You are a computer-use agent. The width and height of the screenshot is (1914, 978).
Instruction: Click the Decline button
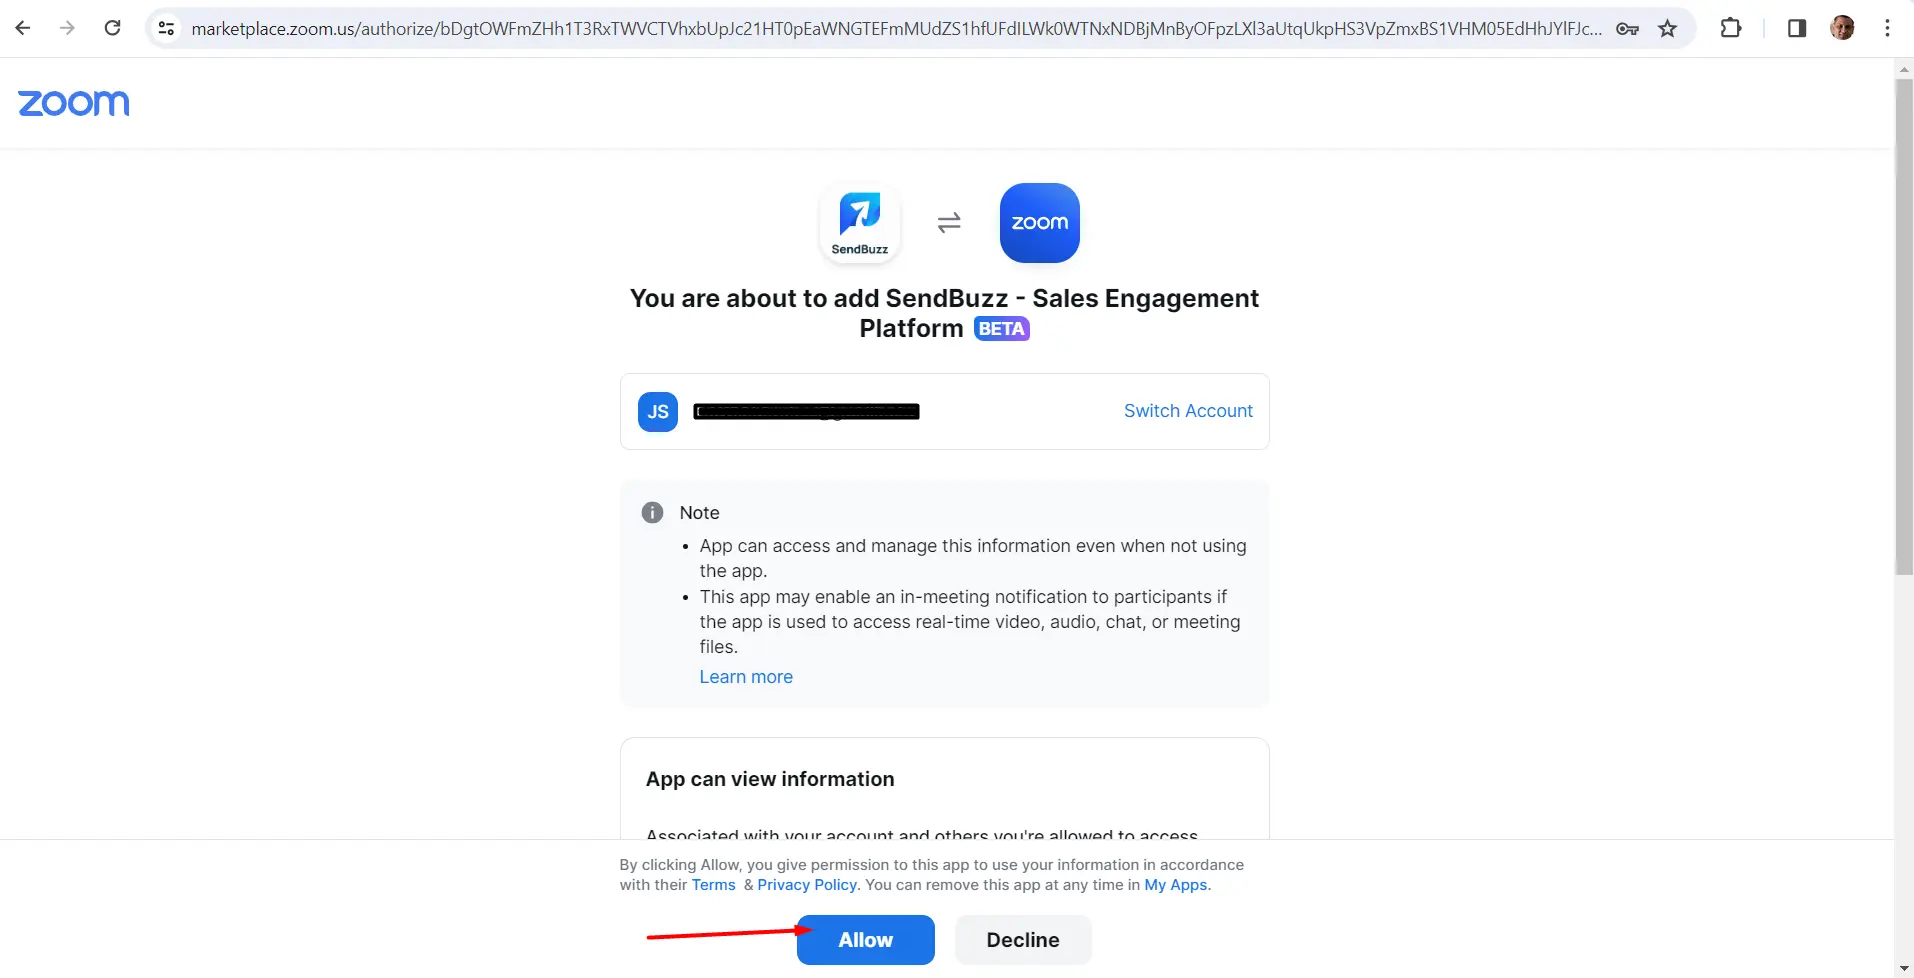click(x=1023, y=940)
